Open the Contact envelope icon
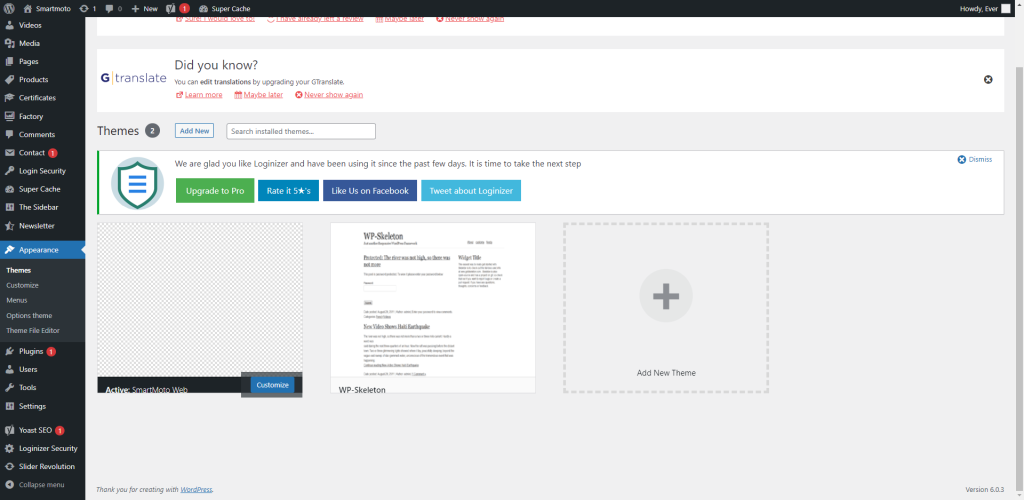This screenshot has height=500, width=1024. (x=9, y=153)
